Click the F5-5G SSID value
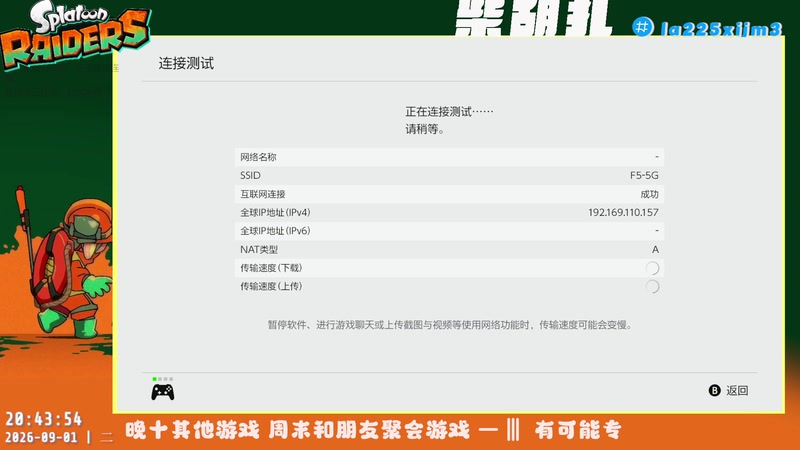The width and height of the screenshot is (800, 450). (644, 176)
